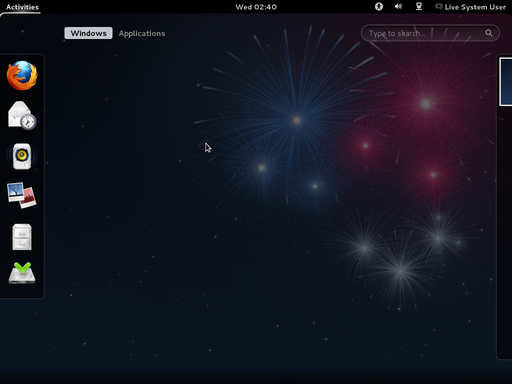This screenshot has width=512, height=384.
Task: Open Rhythmbox music player icon
Action: [x=22, y=156]
